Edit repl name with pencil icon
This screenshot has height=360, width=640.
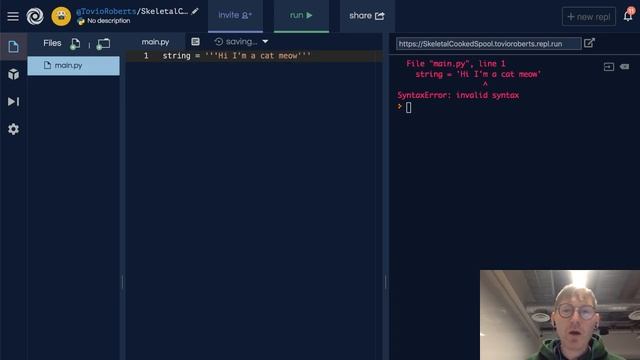coord(195,11)
